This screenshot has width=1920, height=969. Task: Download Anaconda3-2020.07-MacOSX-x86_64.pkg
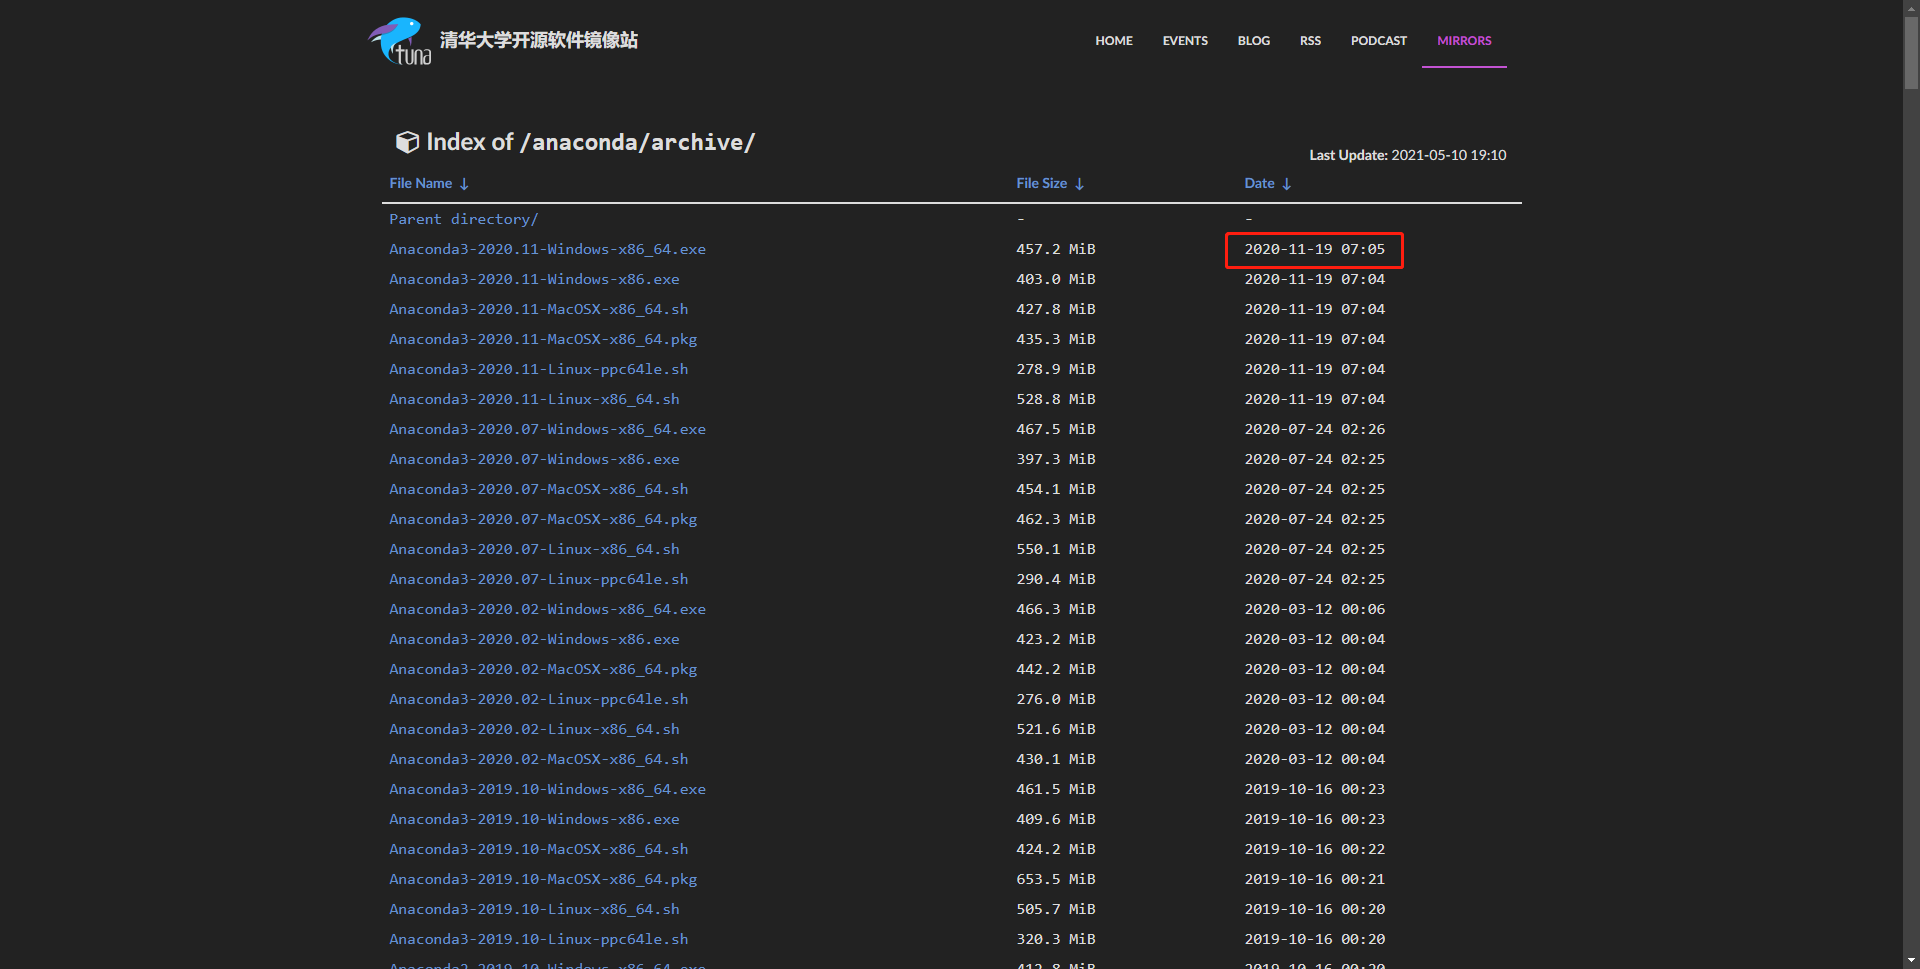(543, 519)
